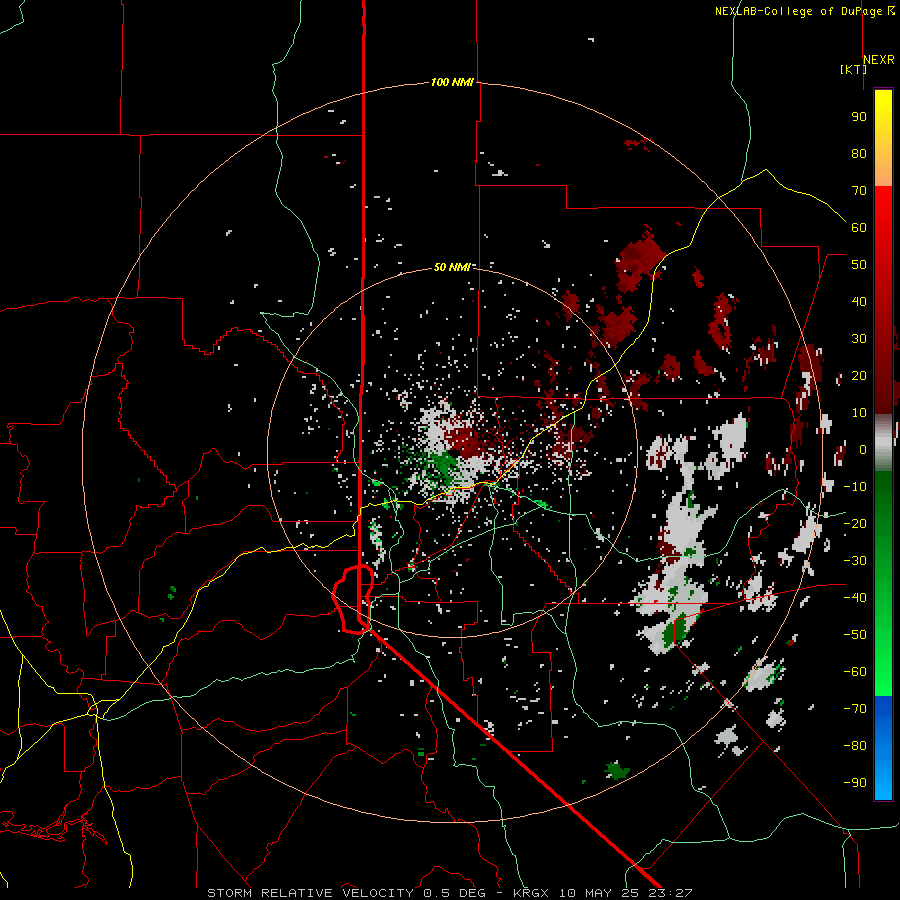The height and width of the screenshot is (900, 900).
Task: Click the 30 value on the velocity scale
Action: [x=859, y=339]
